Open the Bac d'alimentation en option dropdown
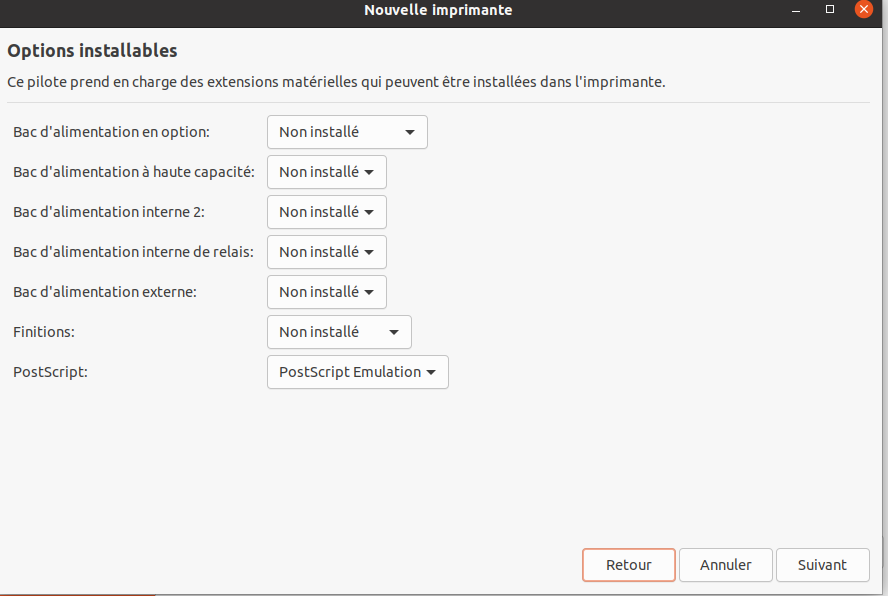The image size is (888, 596). [x=347, y=132]
